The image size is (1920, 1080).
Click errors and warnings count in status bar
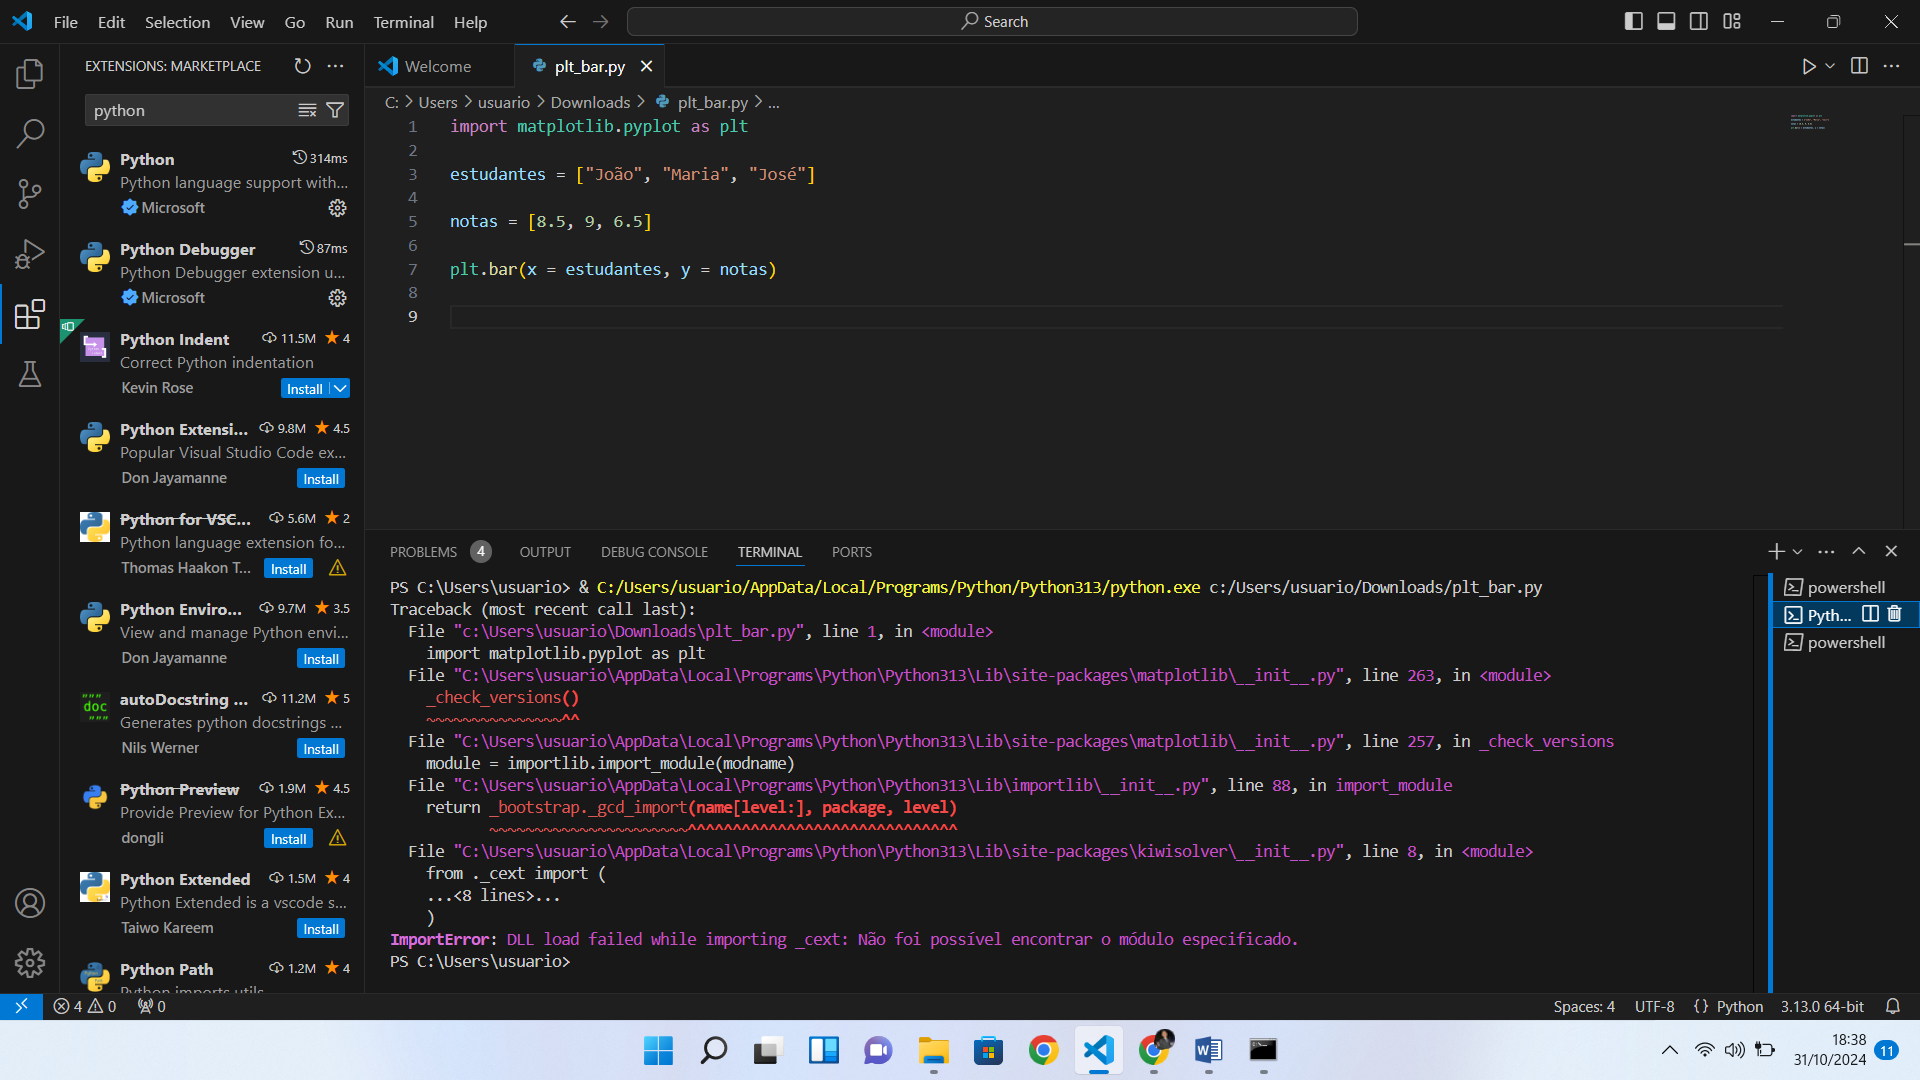85,1006
